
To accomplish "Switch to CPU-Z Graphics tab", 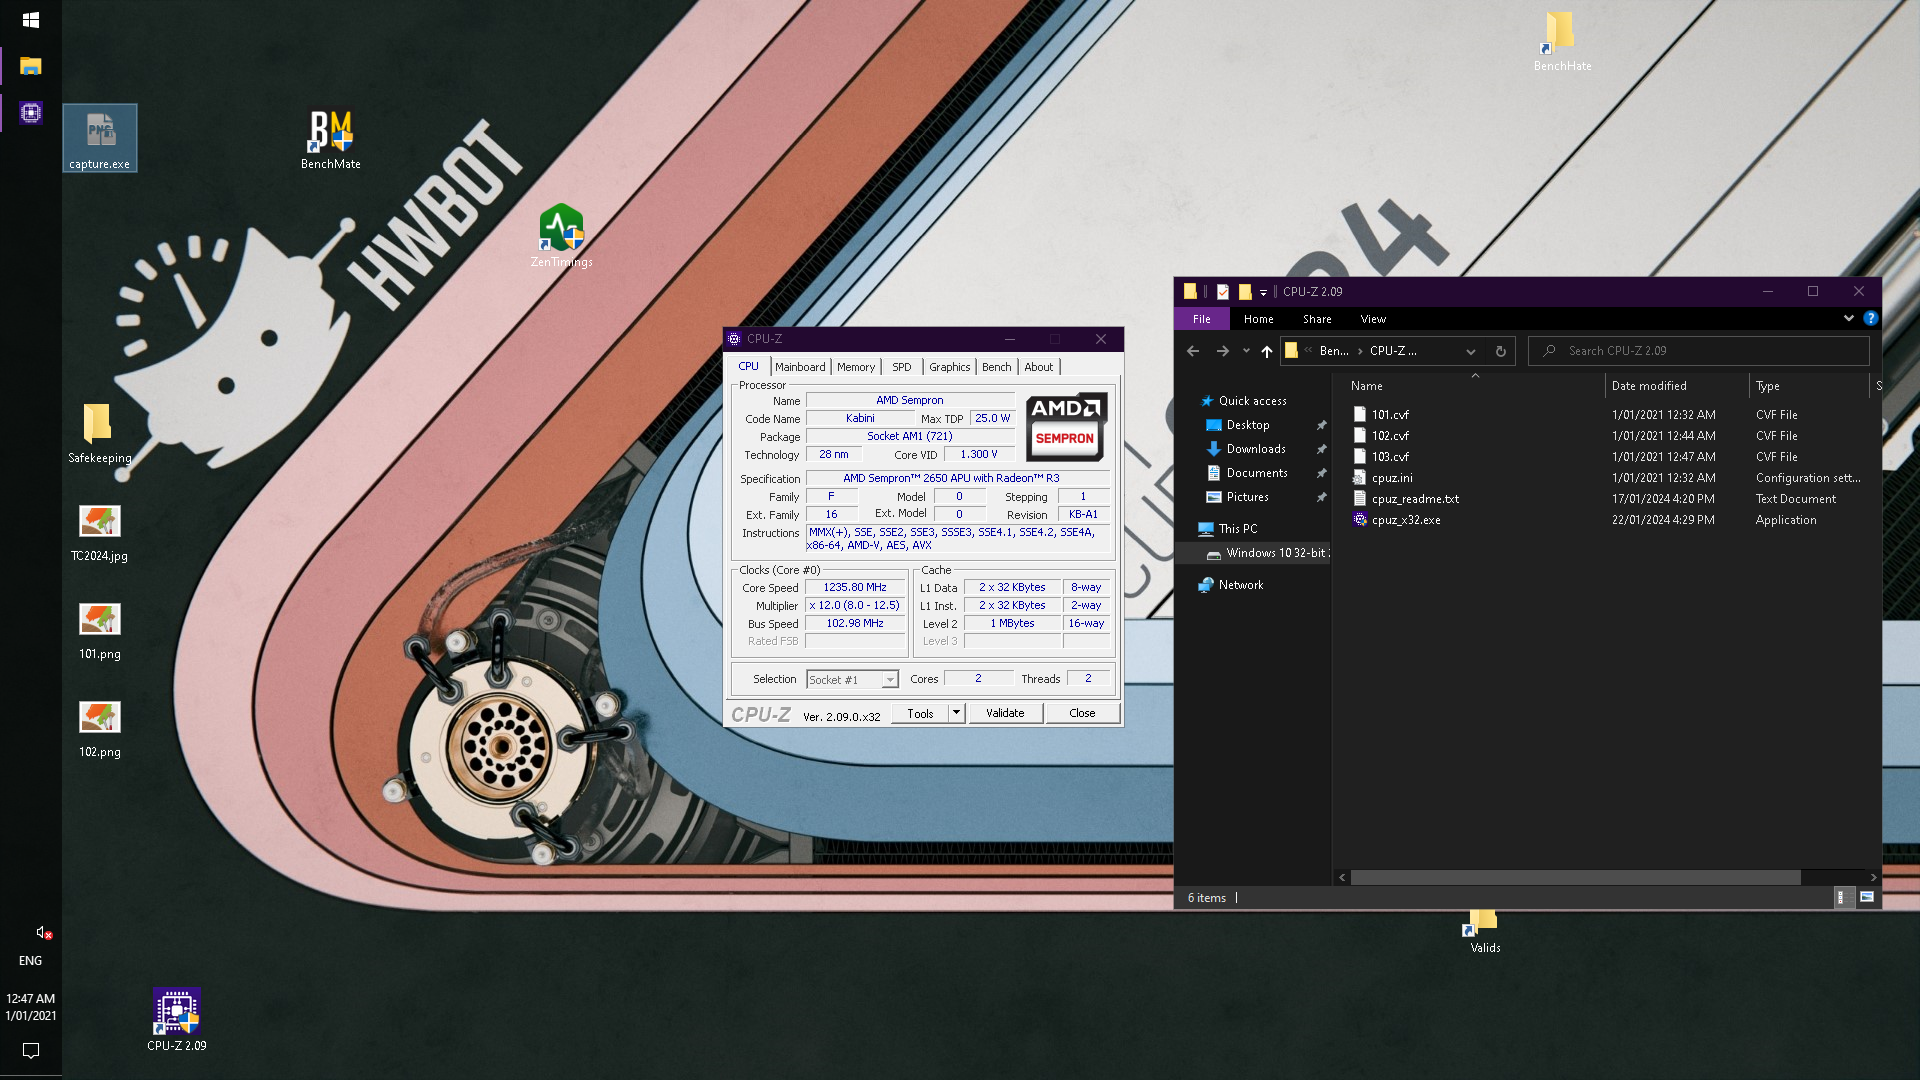I will coord(949,367).
